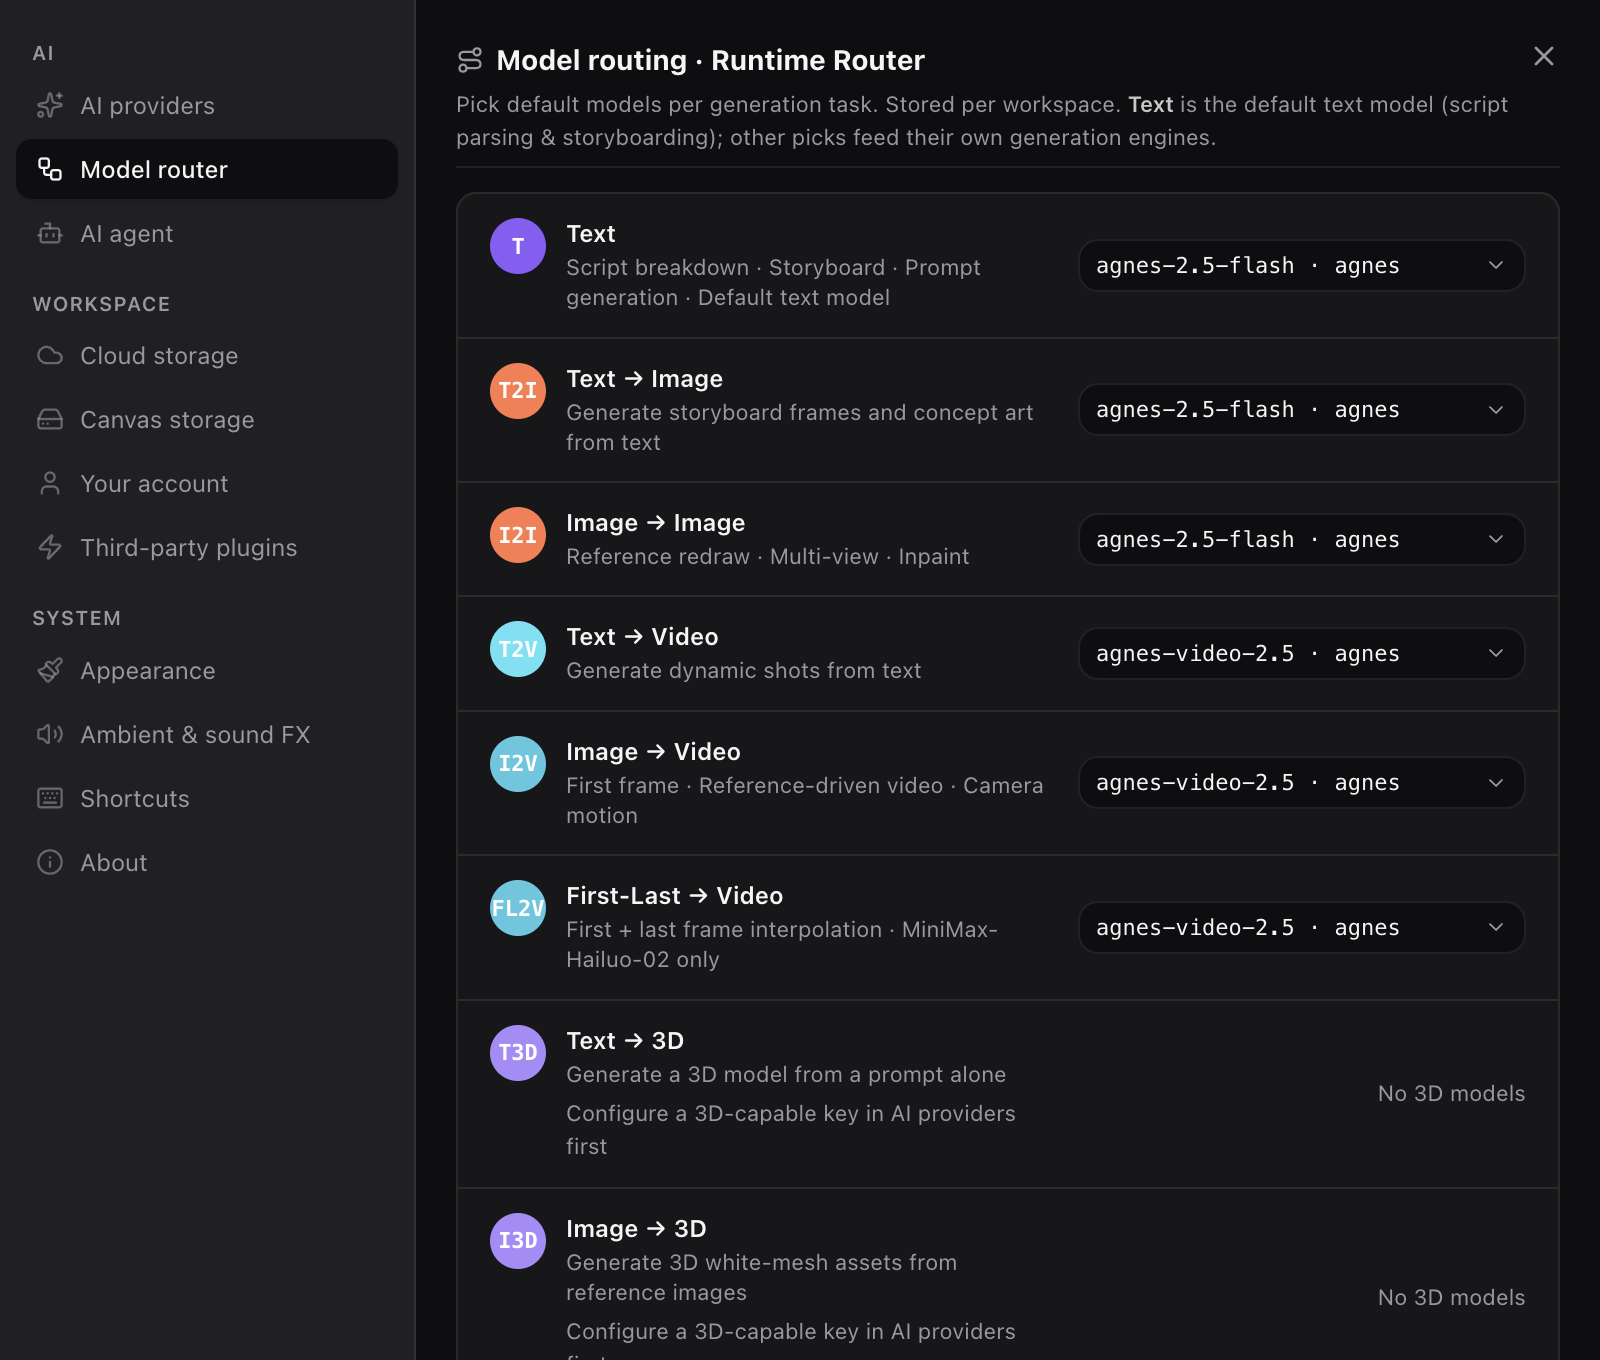1600x1360 pixels.
Task: Click the Shortcuts keyboard icon
Action: coord(50,798)
